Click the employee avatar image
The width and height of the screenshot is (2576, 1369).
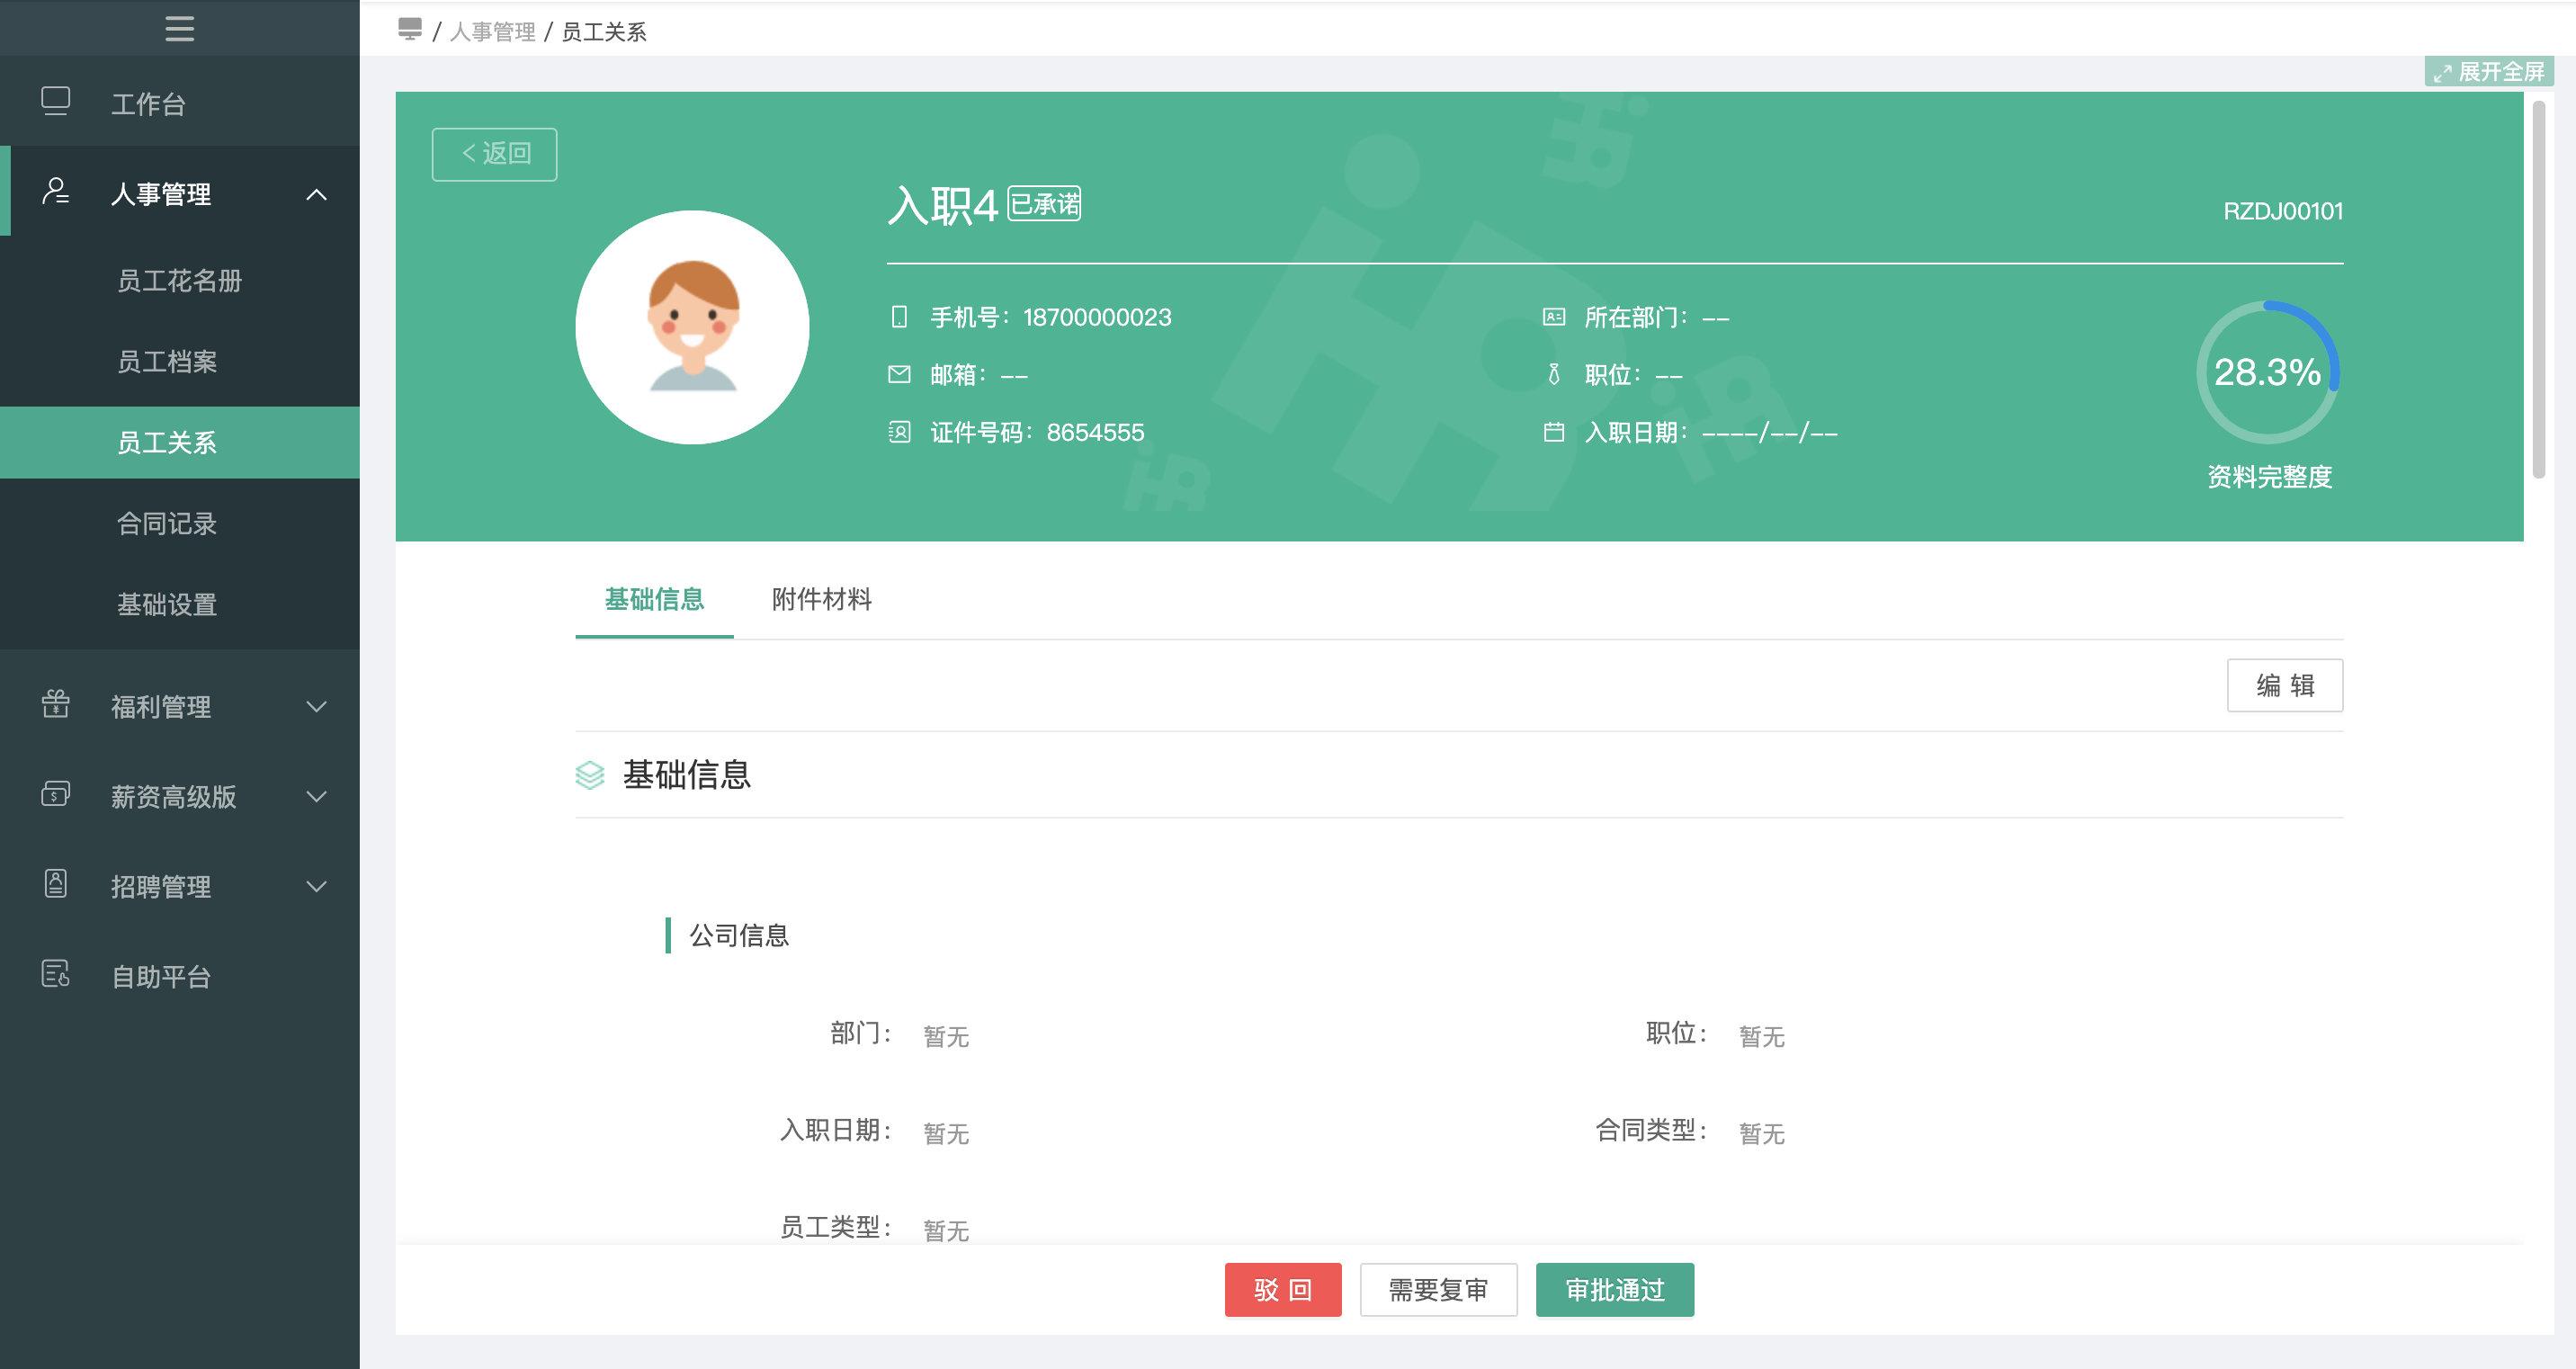(x=693, y=327)
